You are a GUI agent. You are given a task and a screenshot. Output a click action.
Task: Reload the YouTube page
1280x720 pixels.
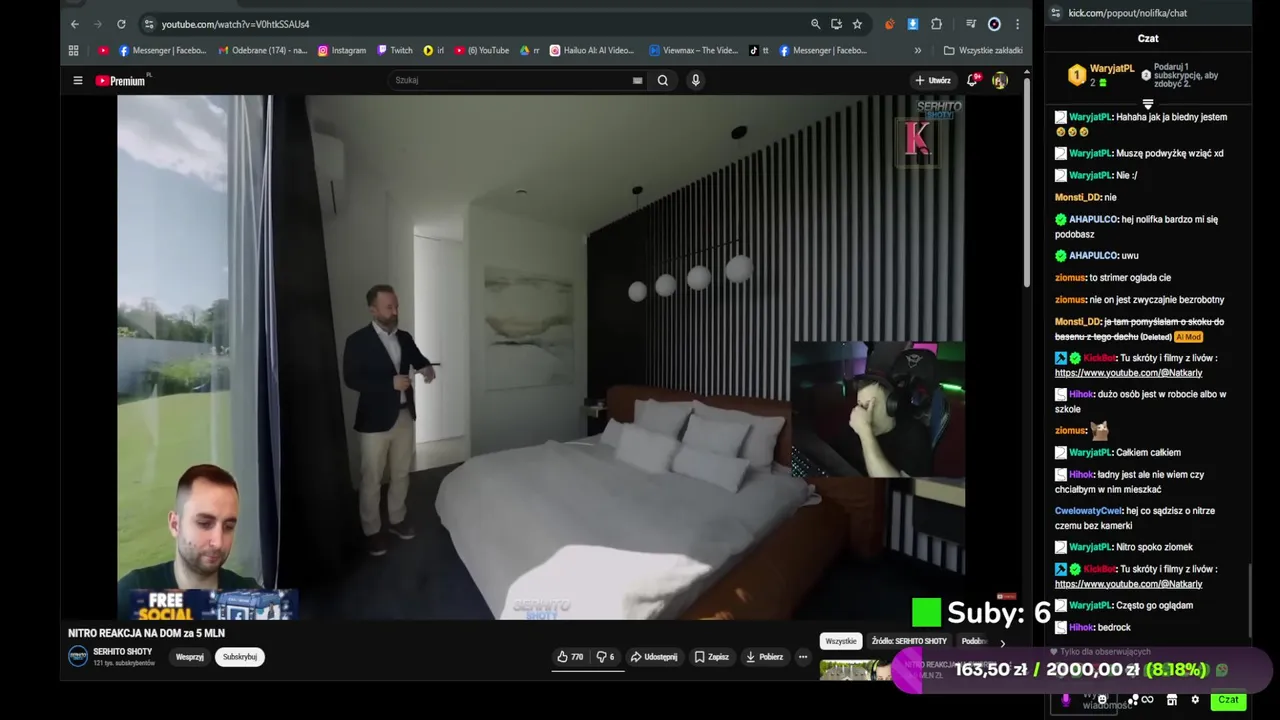coord(121,24)
